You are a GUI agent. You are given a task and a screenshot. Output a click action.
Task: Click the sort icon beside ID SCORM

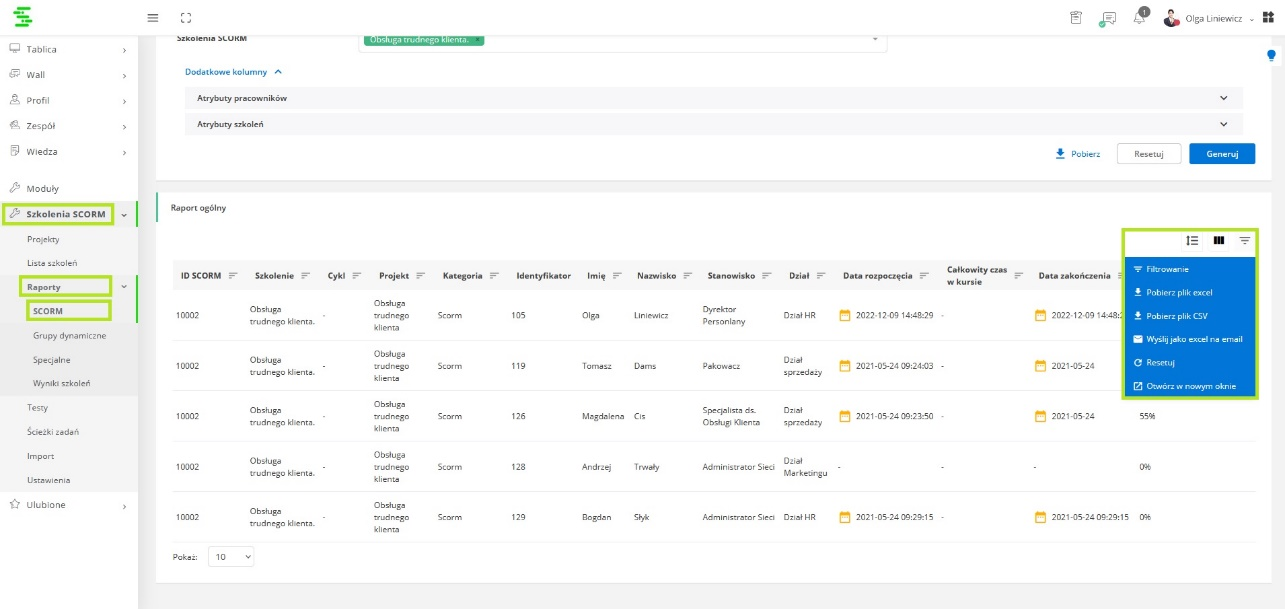(x=233, y=275)
